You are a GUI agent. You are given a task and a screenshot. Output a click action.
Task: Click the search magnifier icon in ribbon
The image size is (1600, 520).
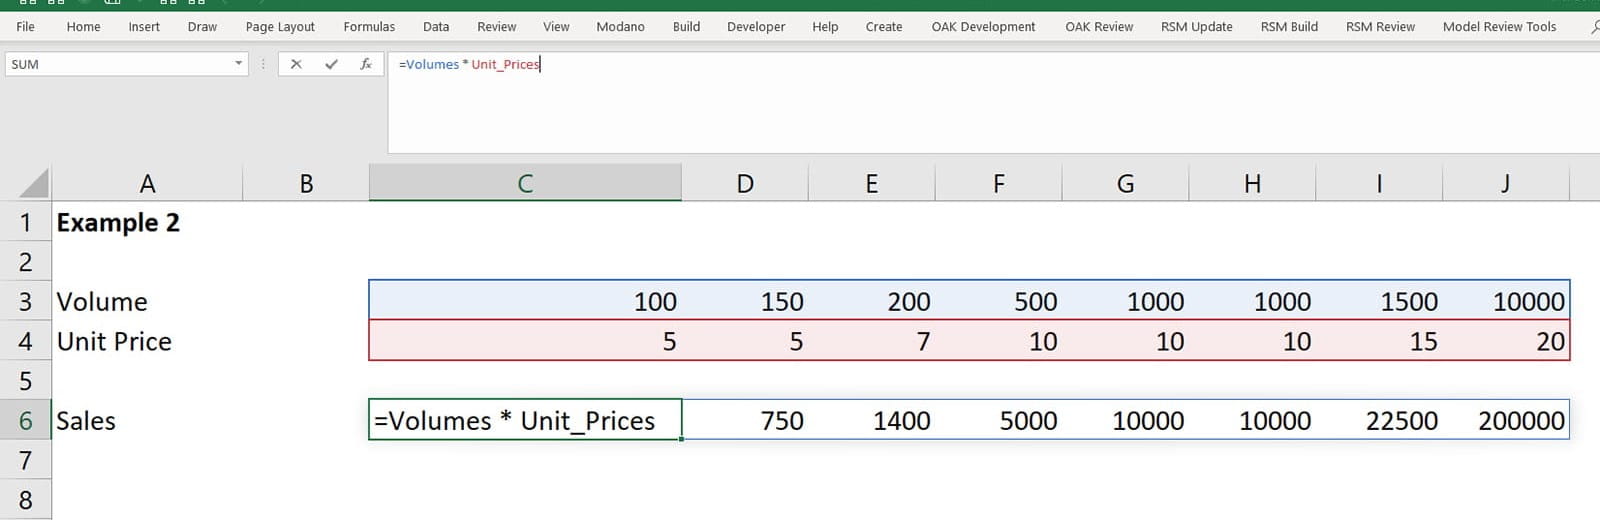coord(1594,27)
